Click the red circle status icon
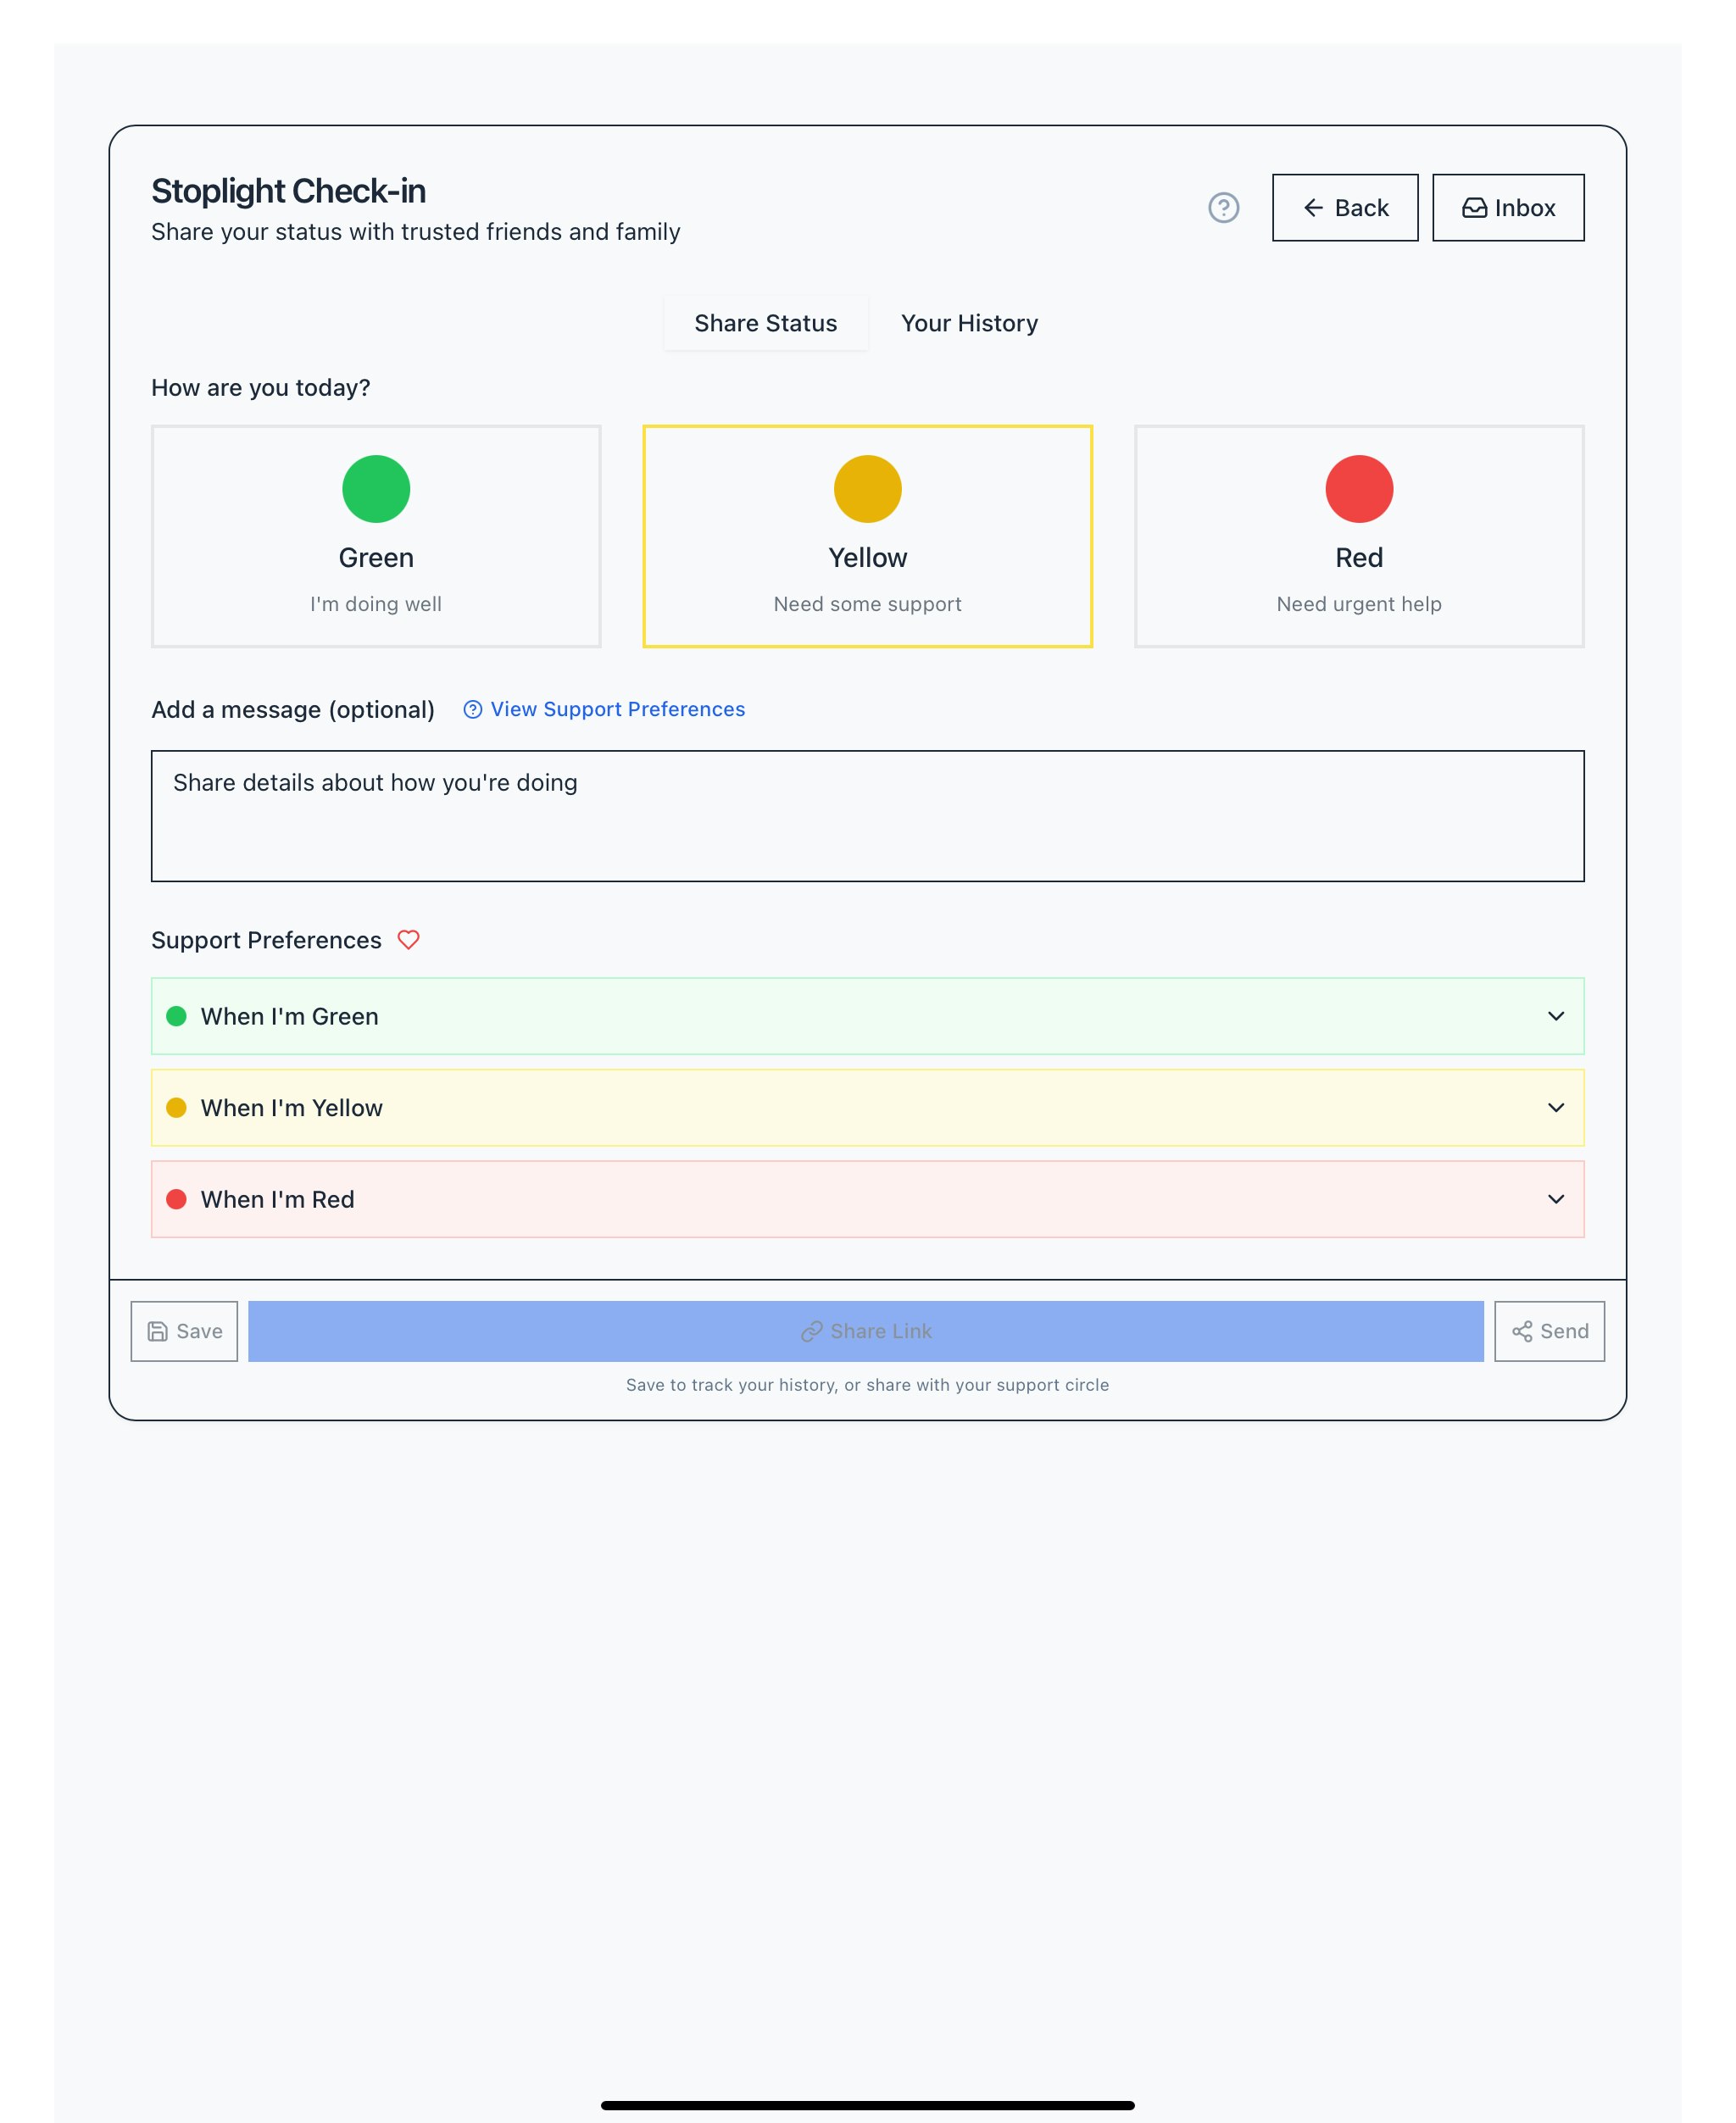This screenshot has height=2123, width=1736. 1358,489
